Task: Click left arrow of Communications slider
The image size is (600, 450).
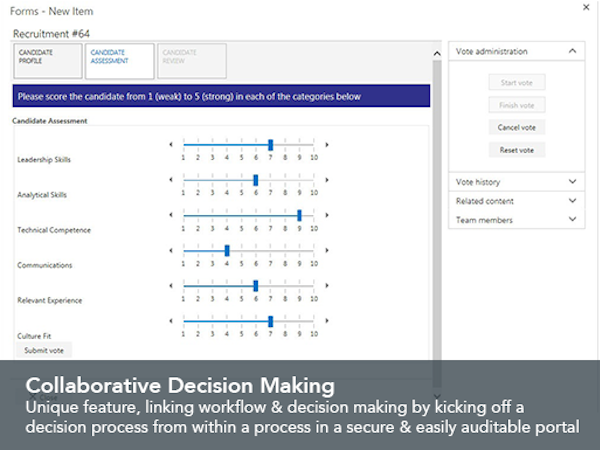Action: click(170, 250)
